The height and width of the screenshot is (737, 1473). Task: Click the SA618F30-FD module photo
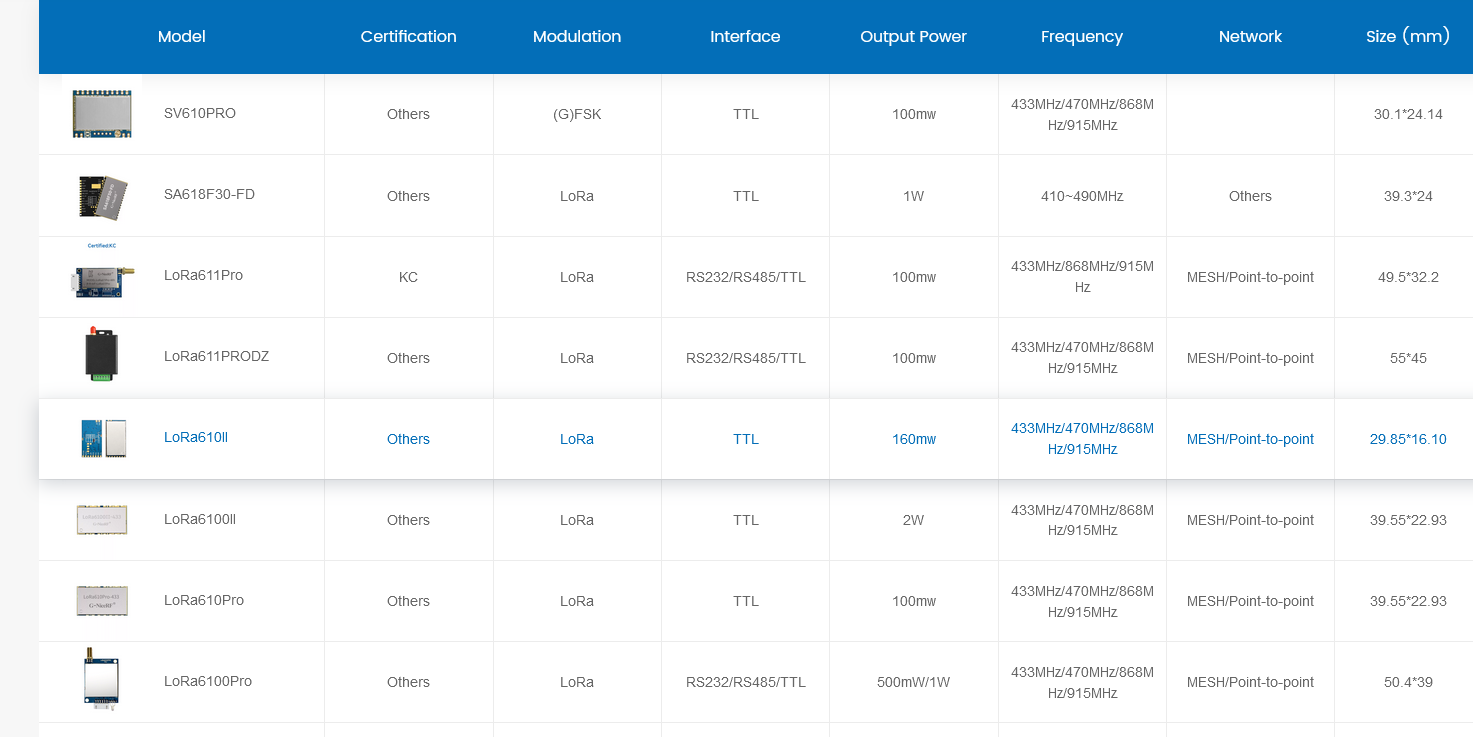coord(101,195)
